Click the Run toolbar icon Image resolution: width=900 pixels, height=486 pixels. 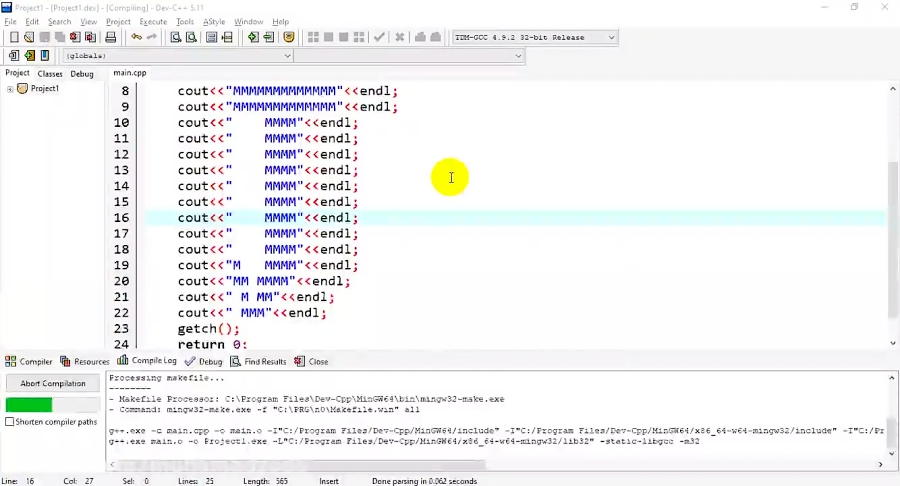pos(328,37)
